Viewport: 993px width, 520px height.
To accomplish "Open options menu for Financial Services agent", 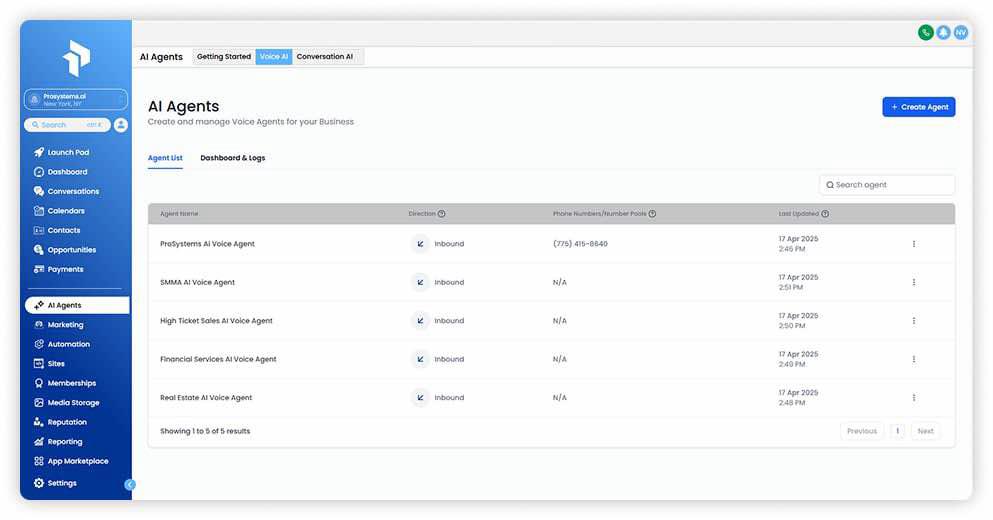I will click(914, 359).
